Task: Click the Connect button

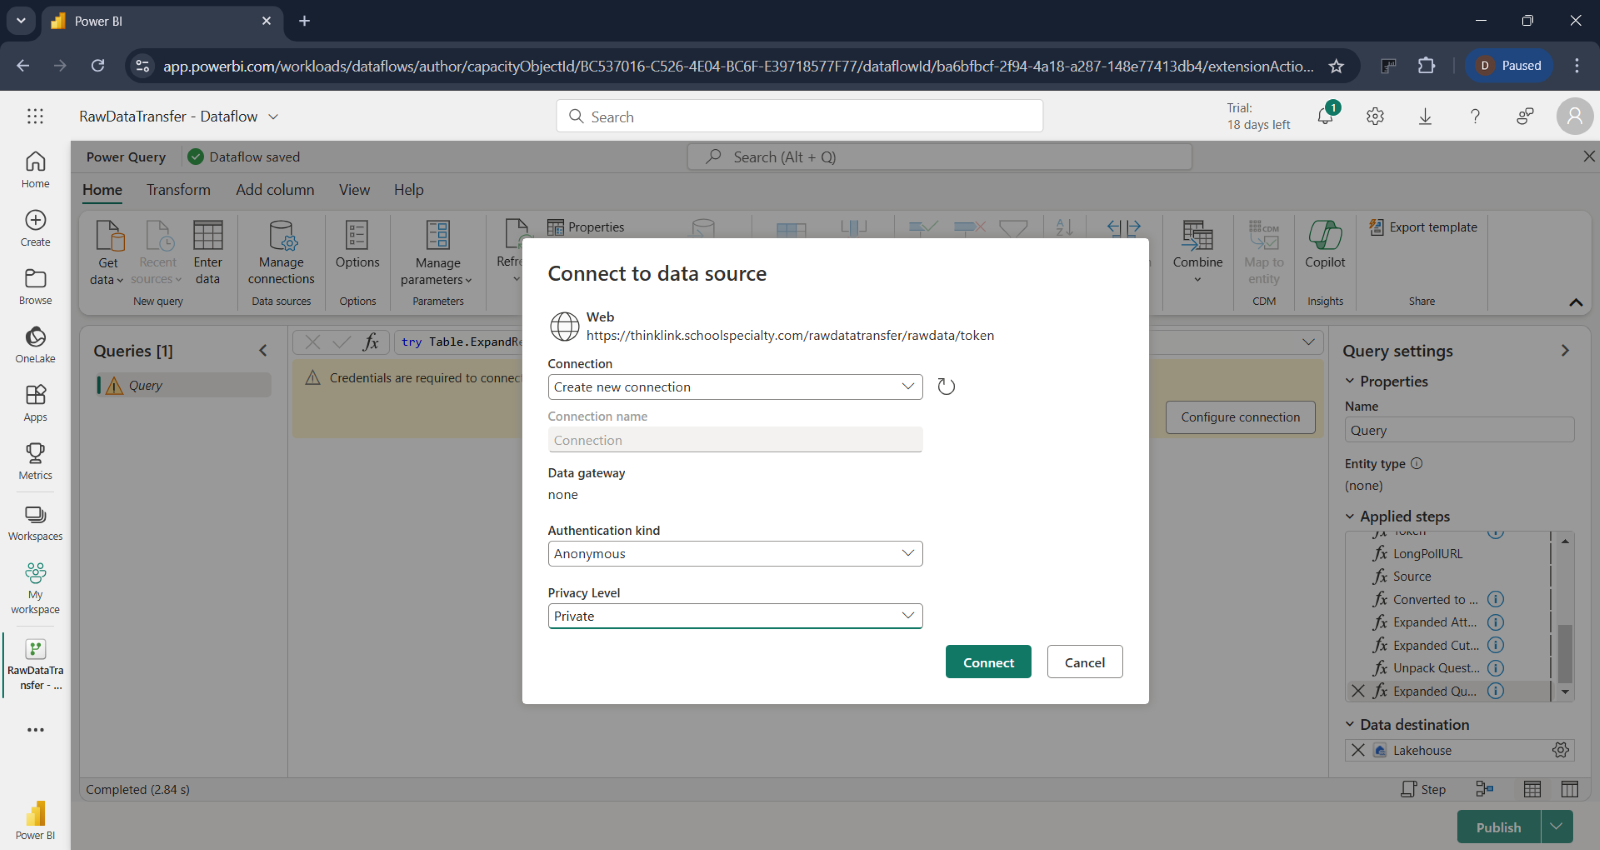Action: point(988,662)
